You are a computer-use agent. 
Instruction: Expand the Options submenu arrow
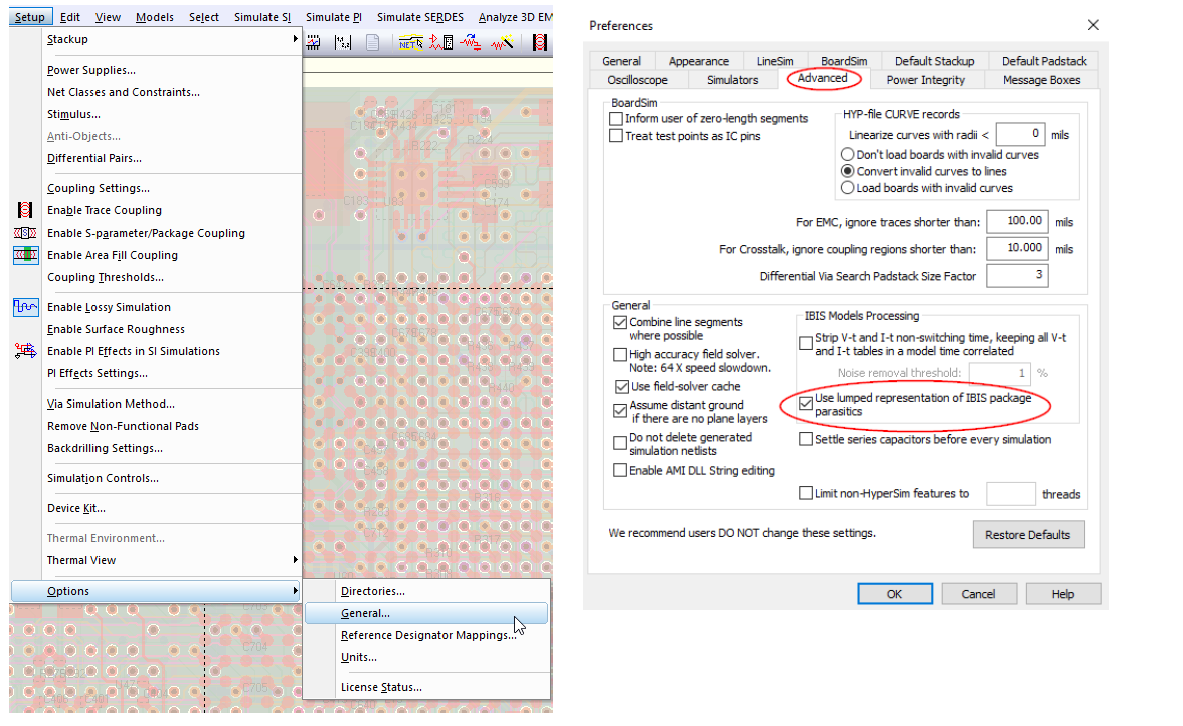[295, 590]
